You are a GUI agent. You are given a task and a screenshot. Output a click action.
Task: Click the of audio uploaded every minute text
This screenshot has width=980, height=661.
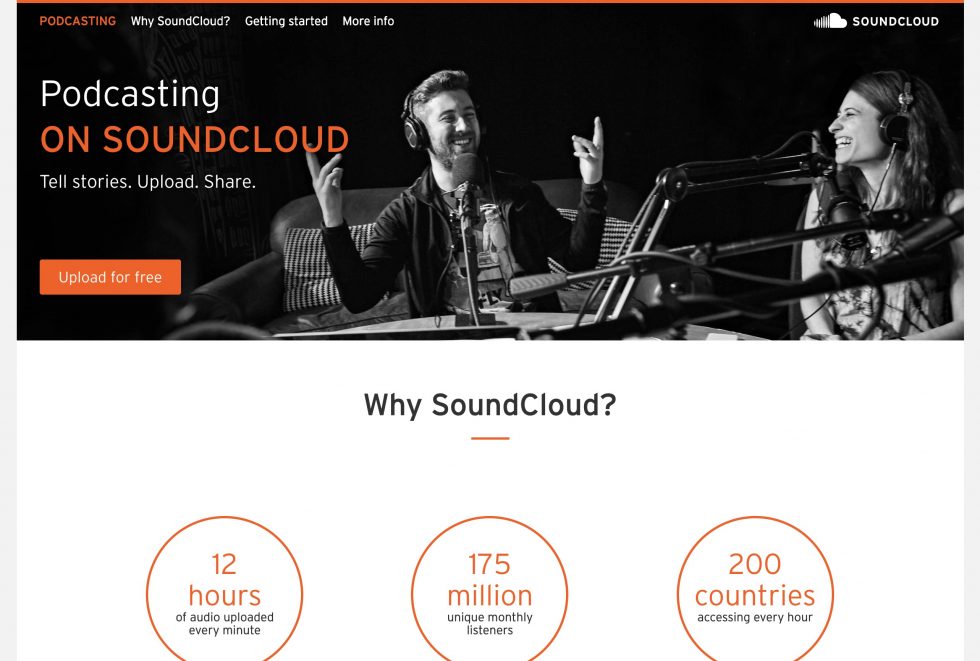(224, 624)
